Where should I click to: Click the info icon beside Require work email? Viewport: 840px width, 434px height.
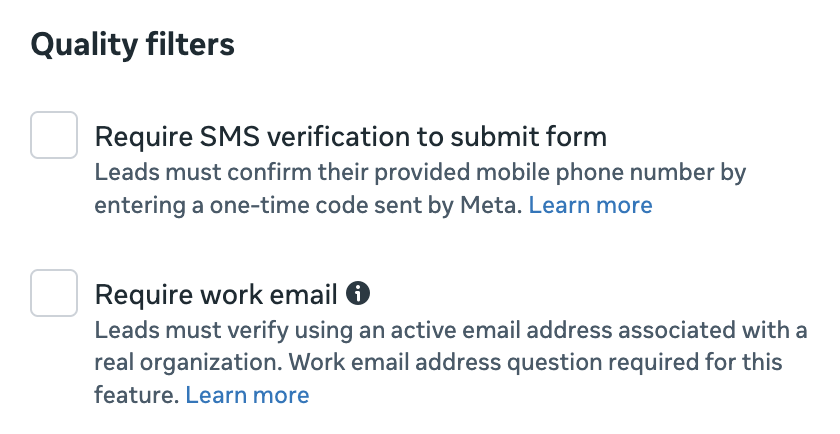point(358,293)
